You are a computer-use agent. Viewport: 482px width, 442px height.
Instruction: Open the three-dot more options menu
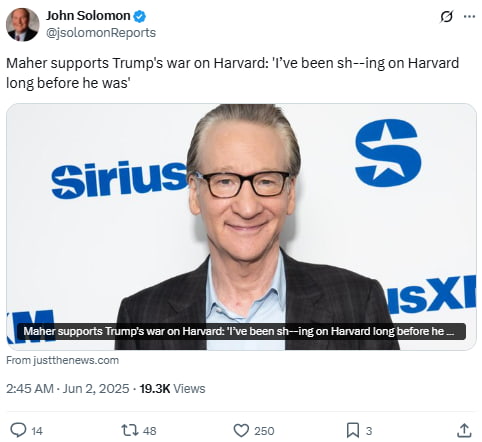pos(469,16)
